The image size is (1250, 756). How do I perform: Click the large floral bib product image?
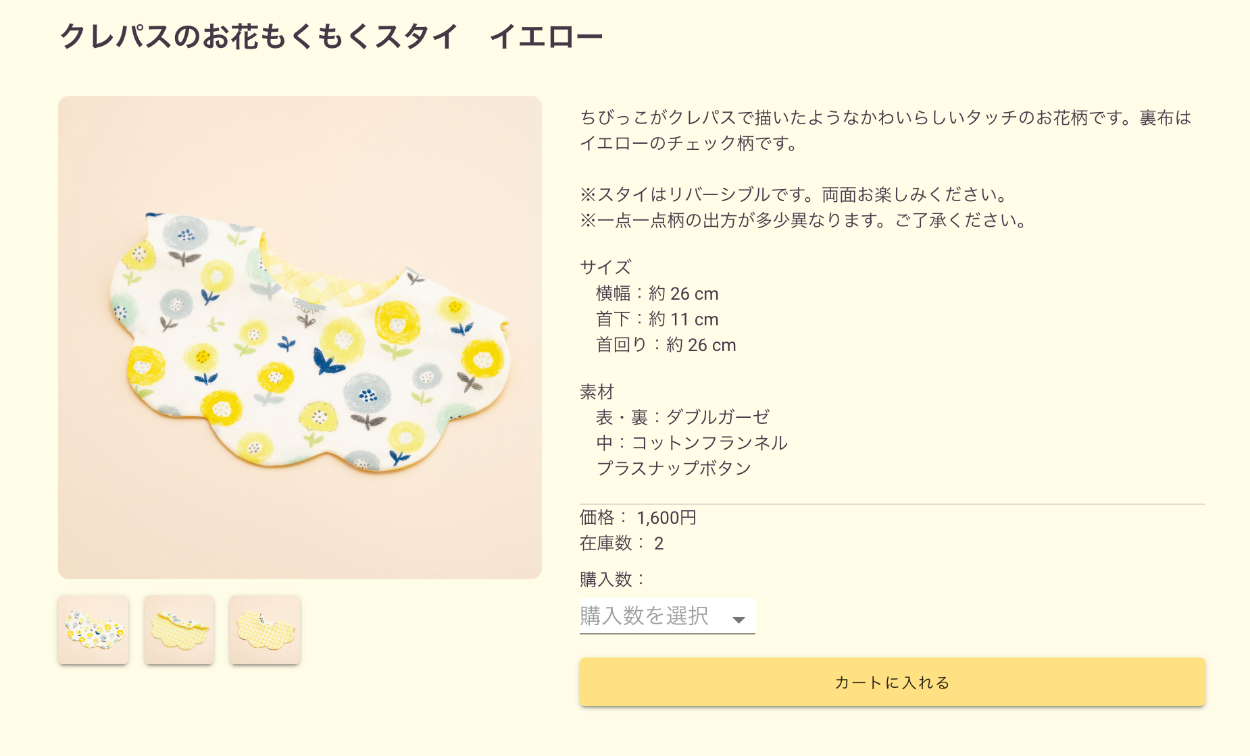[x=300, y=337]
